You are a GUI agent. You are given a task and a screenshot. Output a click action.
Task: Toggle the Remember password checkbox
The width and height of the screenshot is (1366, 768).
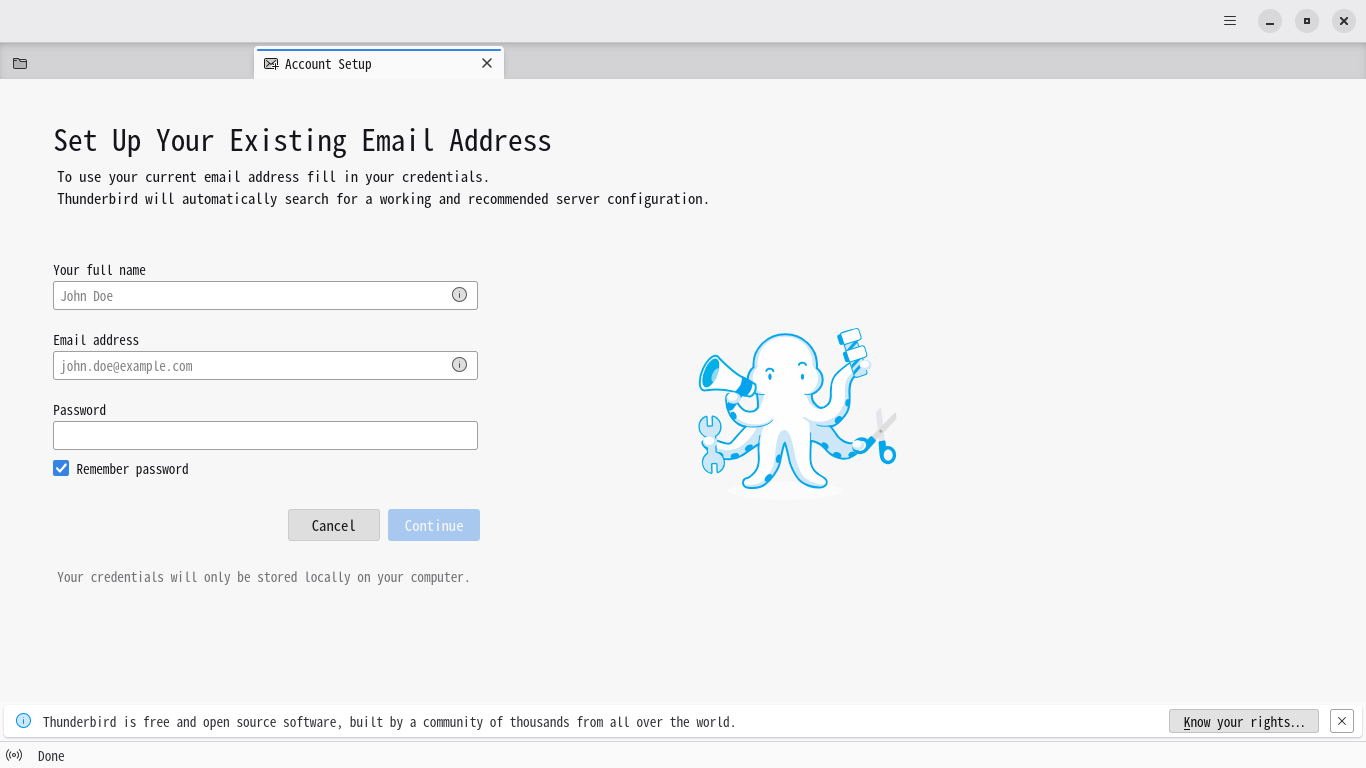tap(61, 468)
